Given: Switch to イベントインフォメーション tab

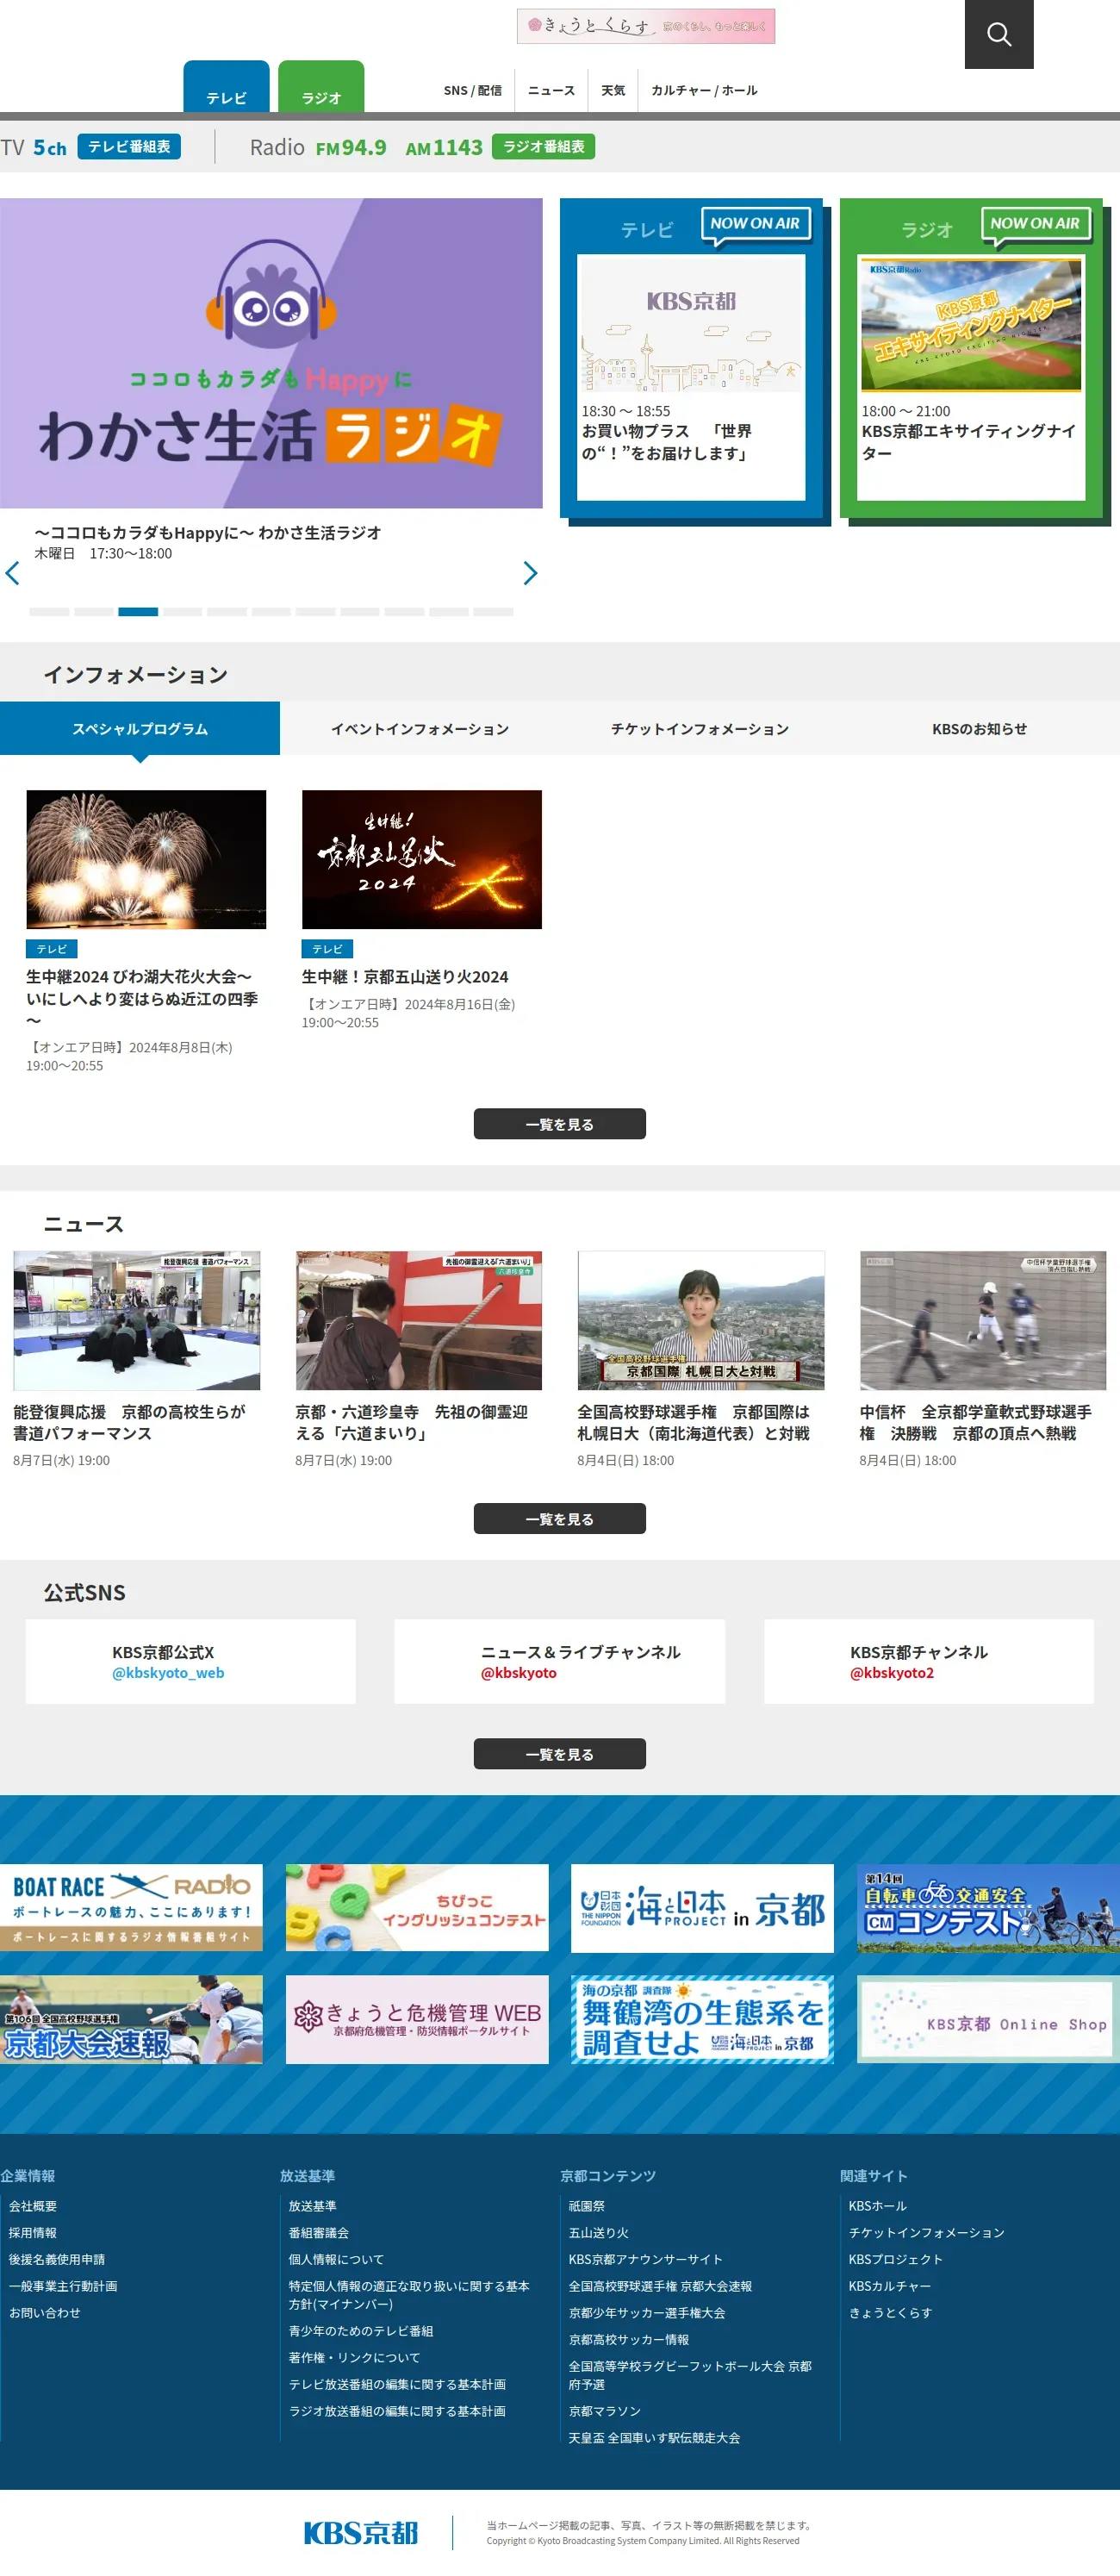Looking at the screenshot, I should click(420, 729).
